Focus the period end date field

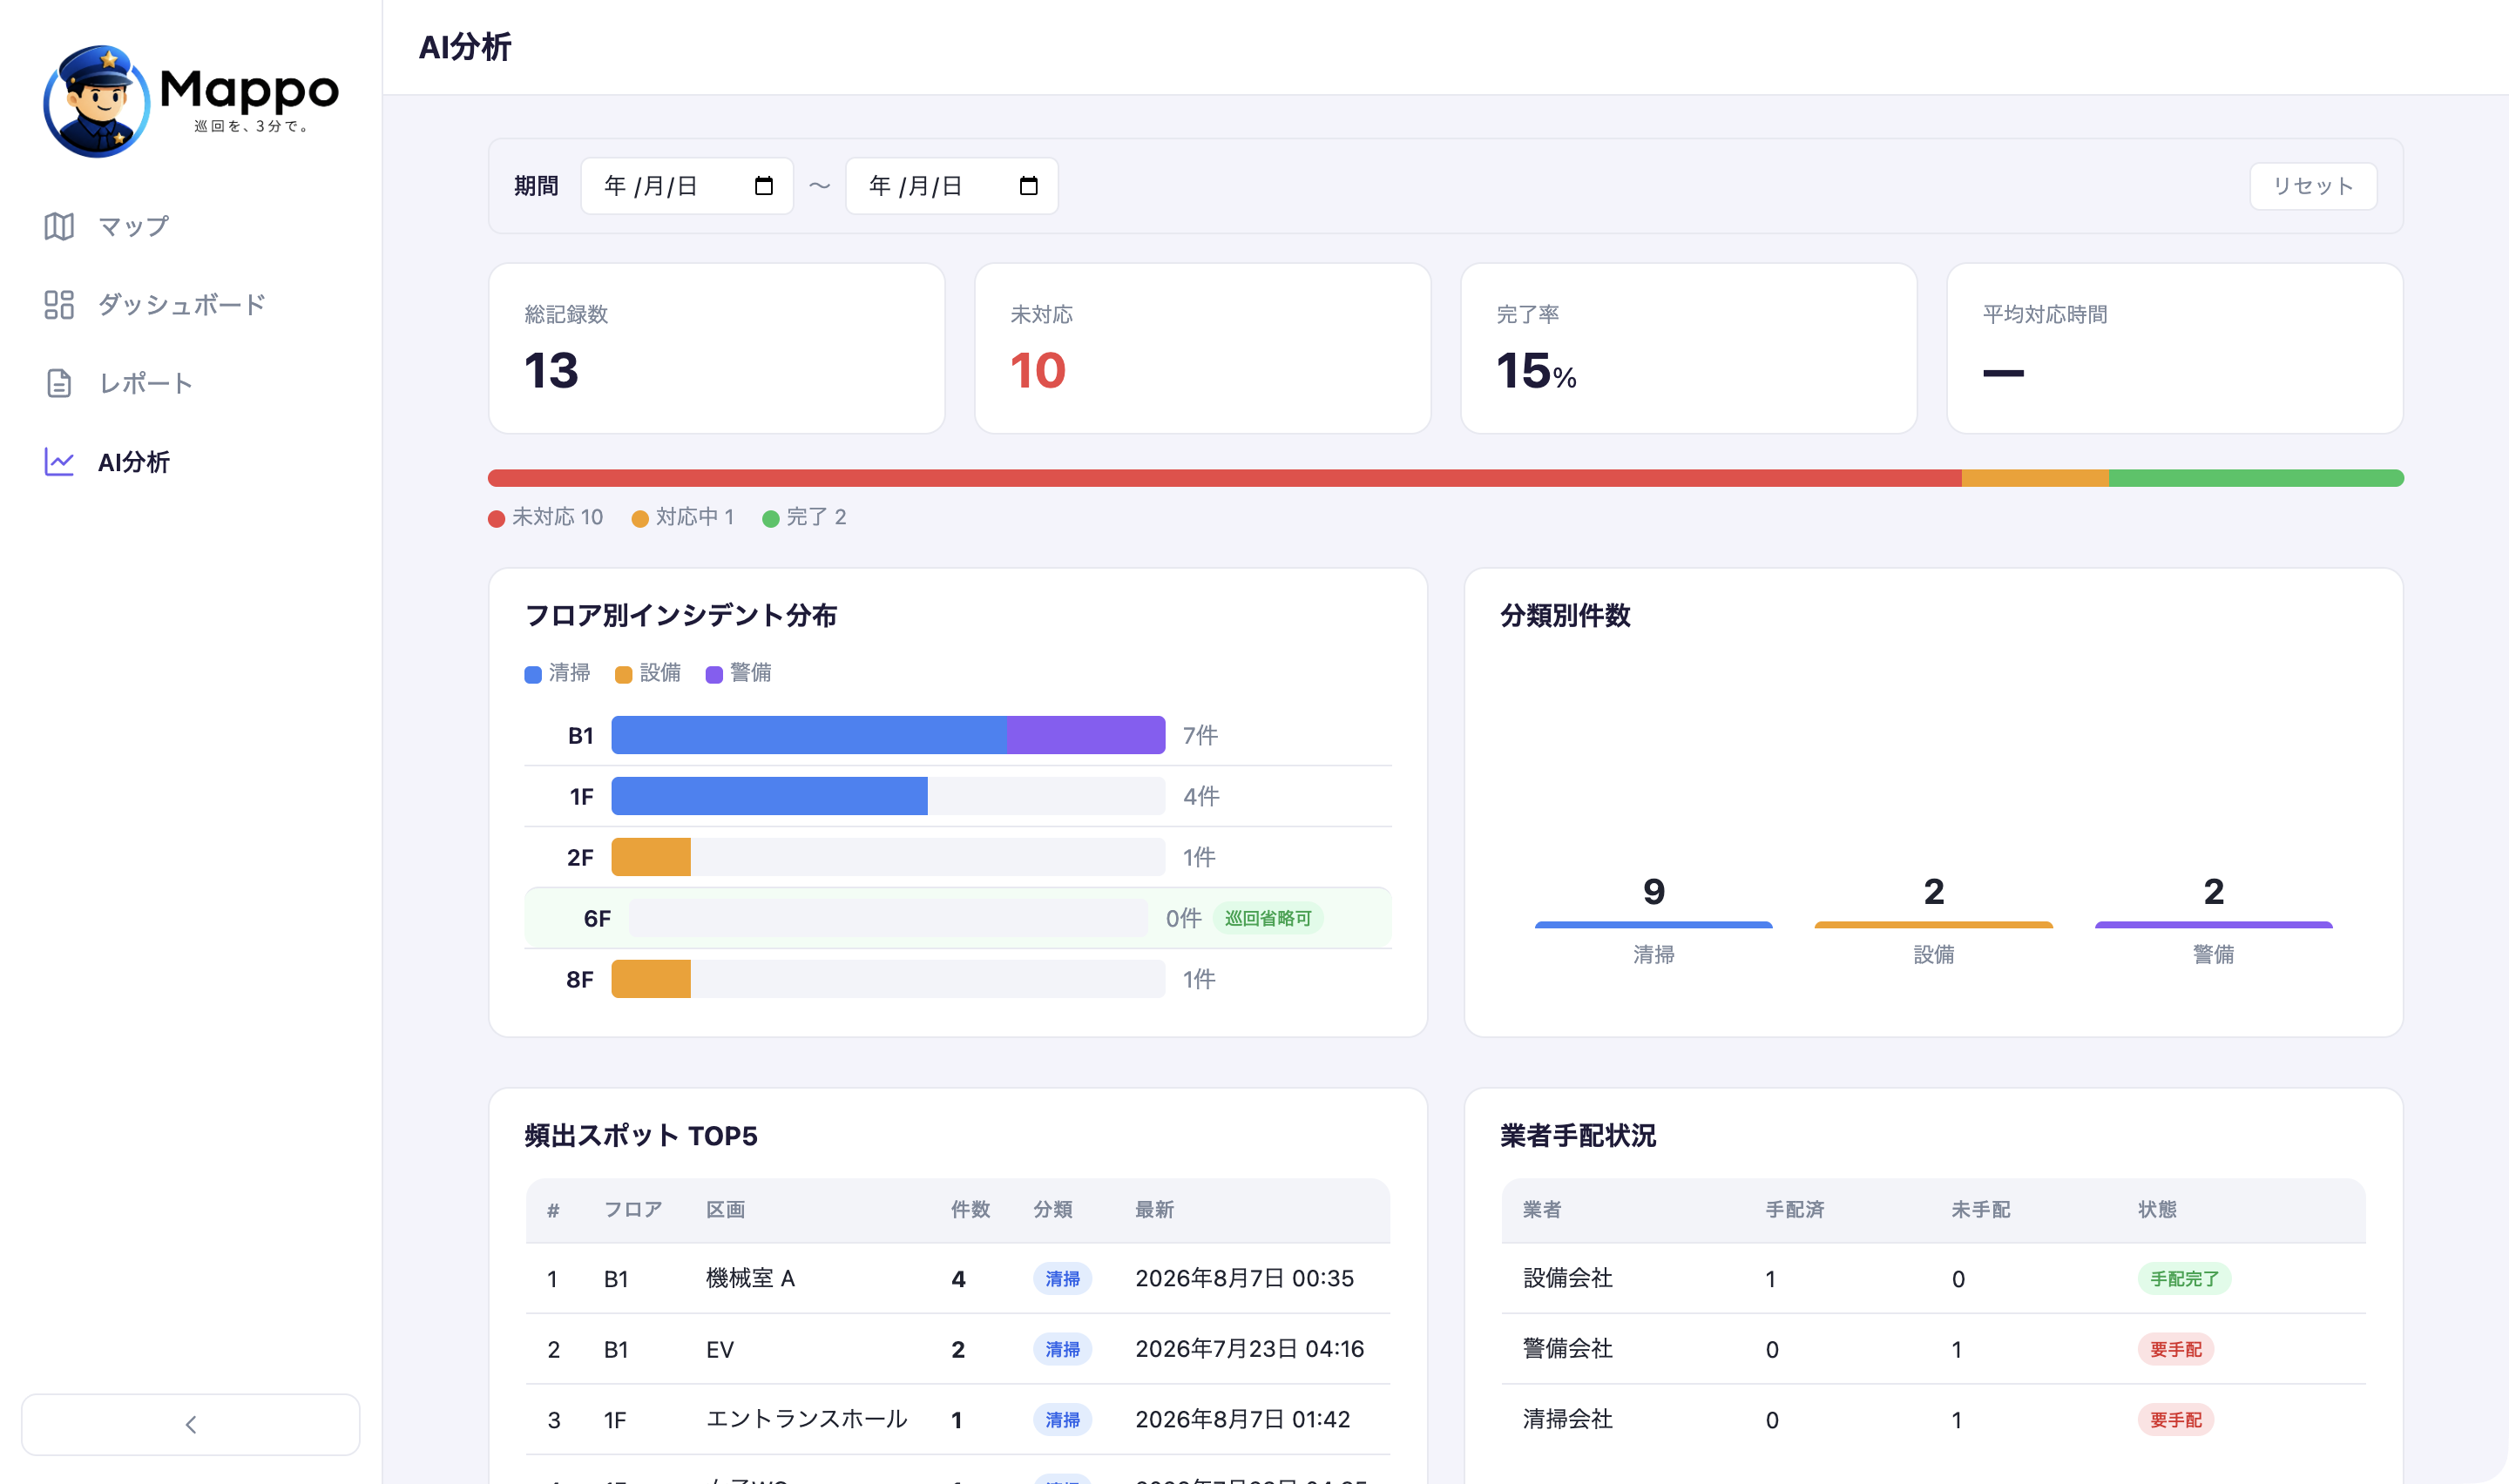point(952,186)
